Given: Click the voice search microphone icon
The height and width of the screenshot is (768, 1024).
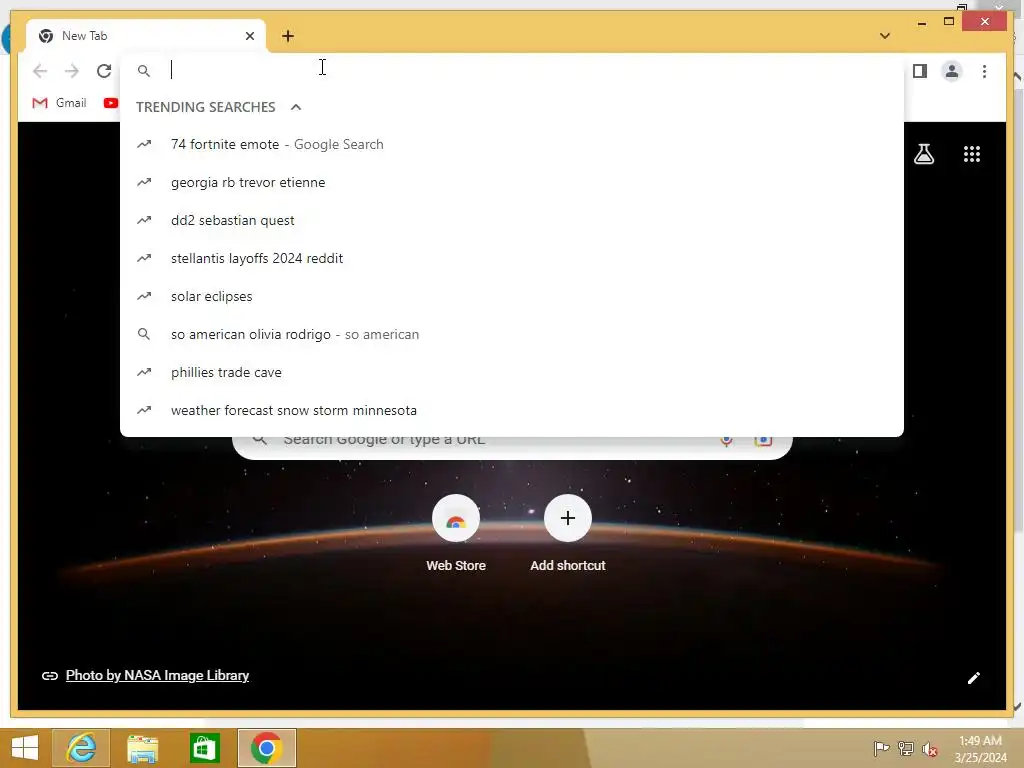Looking at the screenshot, I should (726, 441).
